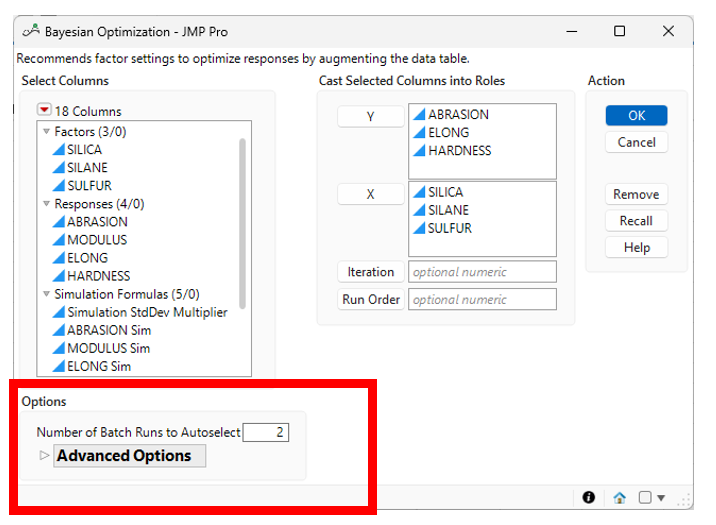
Task: Click the Select Columns list scrollbar
Action: pyautogui.click(x=242, y=220)
